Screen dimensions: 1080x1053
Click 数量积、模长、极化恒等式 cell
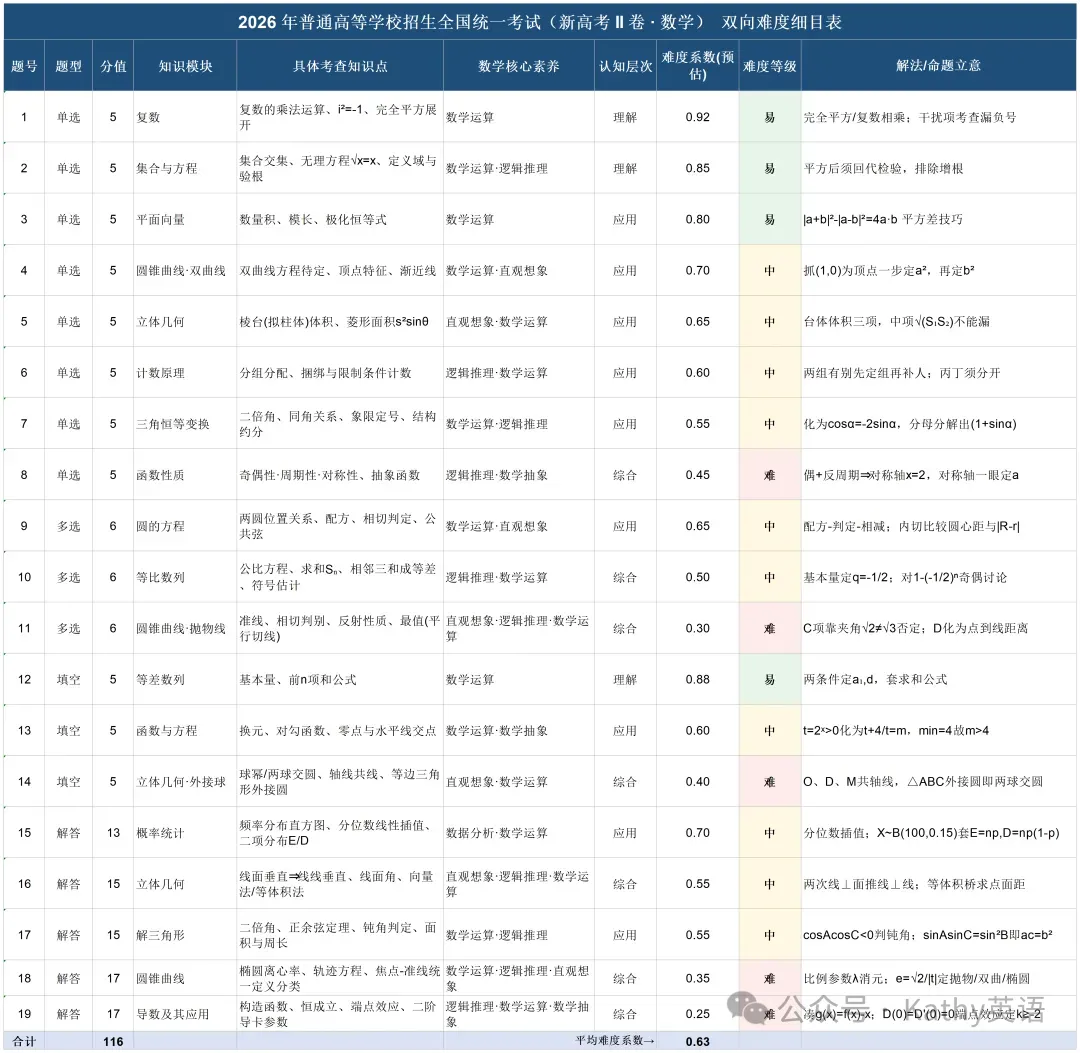[340, 220]
